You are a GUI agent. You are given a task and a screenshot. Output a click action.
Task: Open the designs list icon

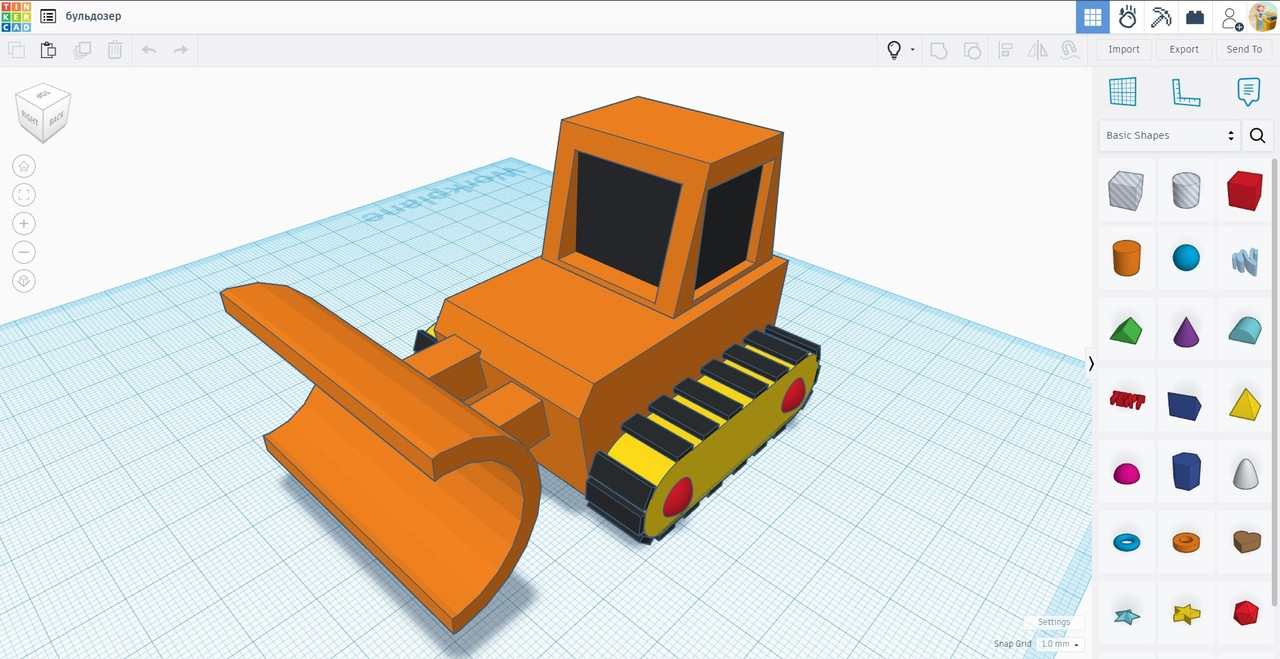pos(48,16)
